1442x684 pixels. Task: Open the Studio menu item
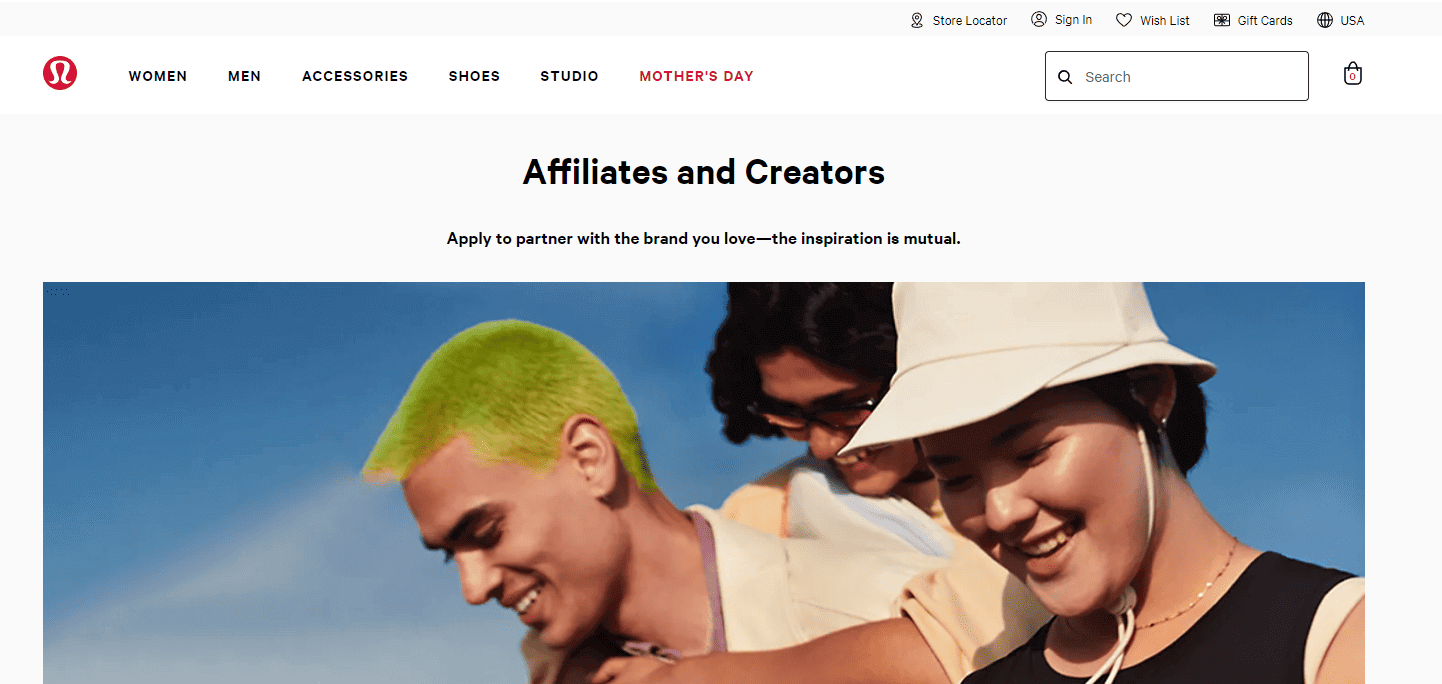point(570,76)
